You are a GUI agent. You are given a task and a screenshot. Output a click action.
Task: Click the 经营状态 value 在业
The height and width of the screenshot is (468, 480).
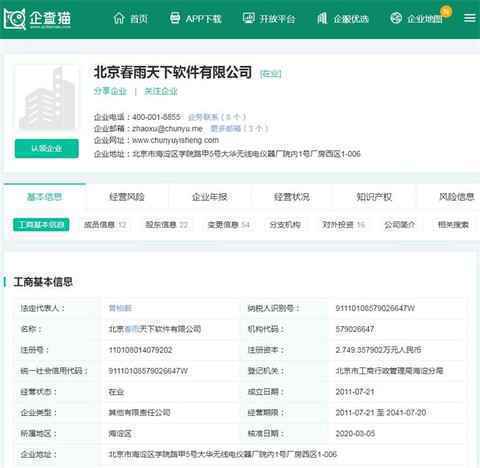[x=116, y=392]
